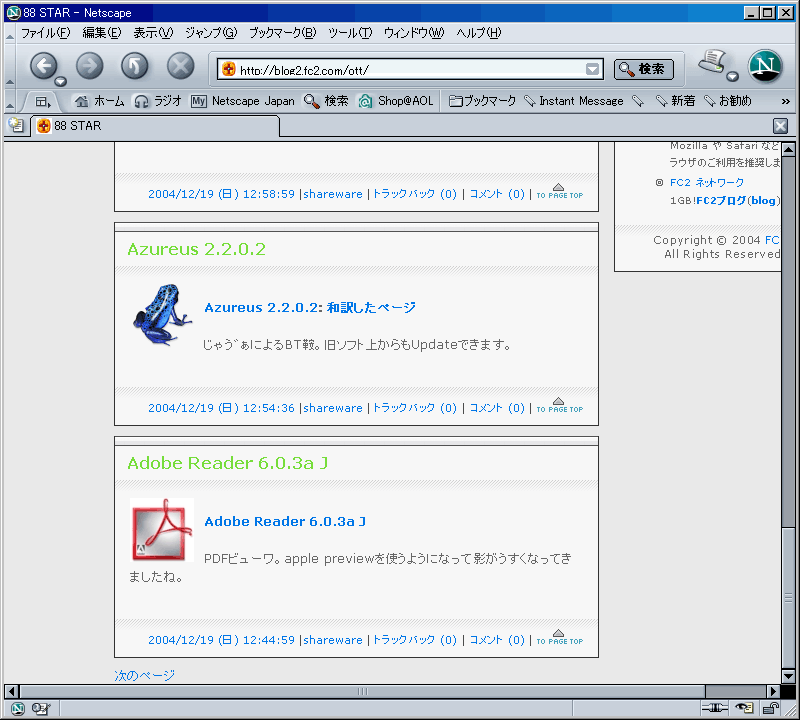This screenshot has width=800, height=720.
Task: Click the tab-shaped icon left of ホーム
Action: click(42, 102)
